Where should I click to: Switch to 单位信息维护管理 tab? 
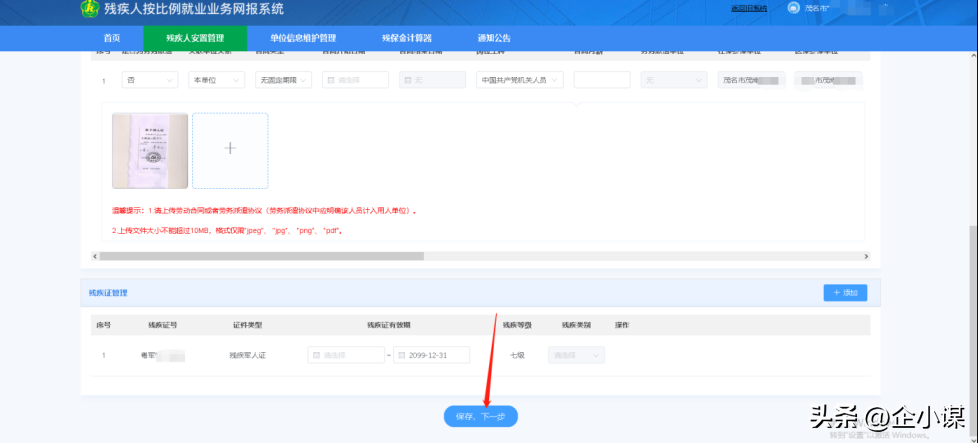click(x=303, y=38)
